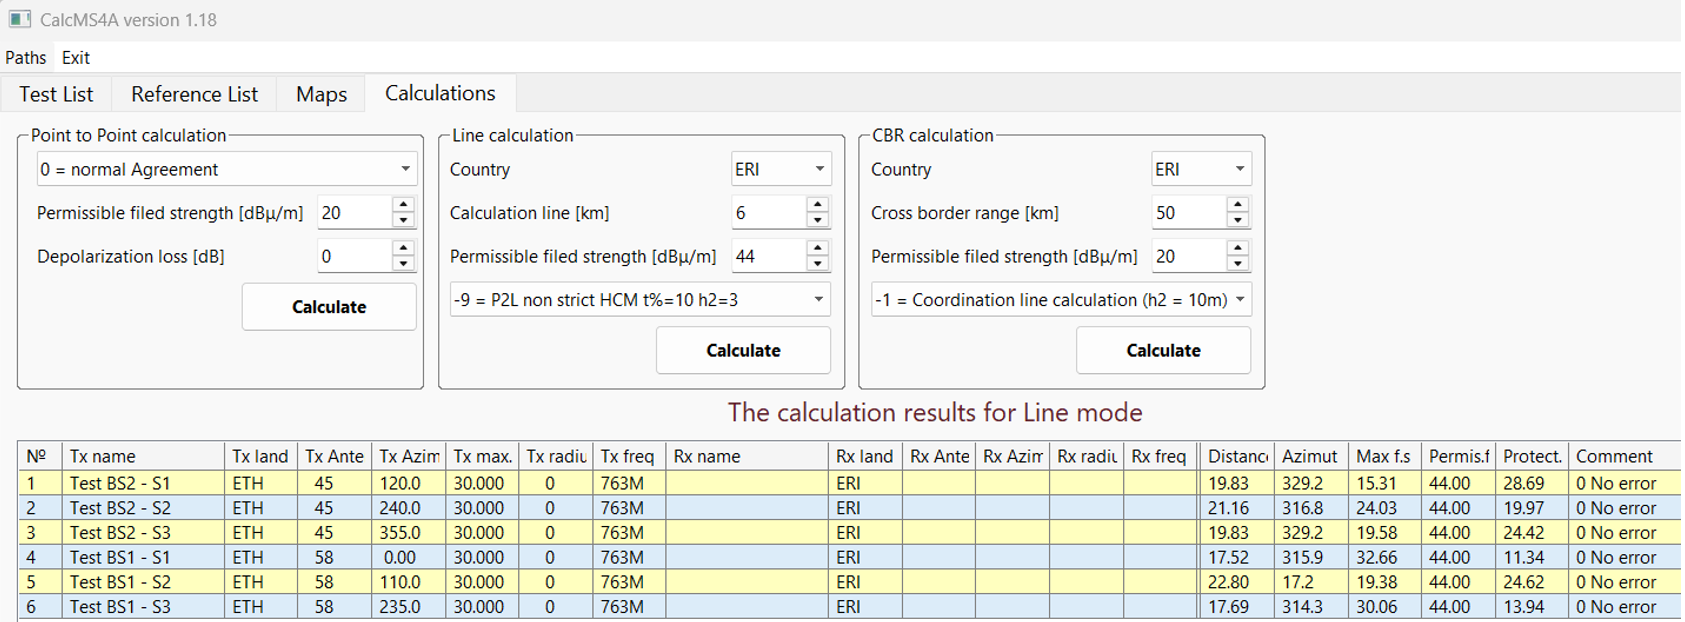The height and width of the screenshot is (622, 1685).
Task: Decrease Calculation line km value
Action: (817, 220)
